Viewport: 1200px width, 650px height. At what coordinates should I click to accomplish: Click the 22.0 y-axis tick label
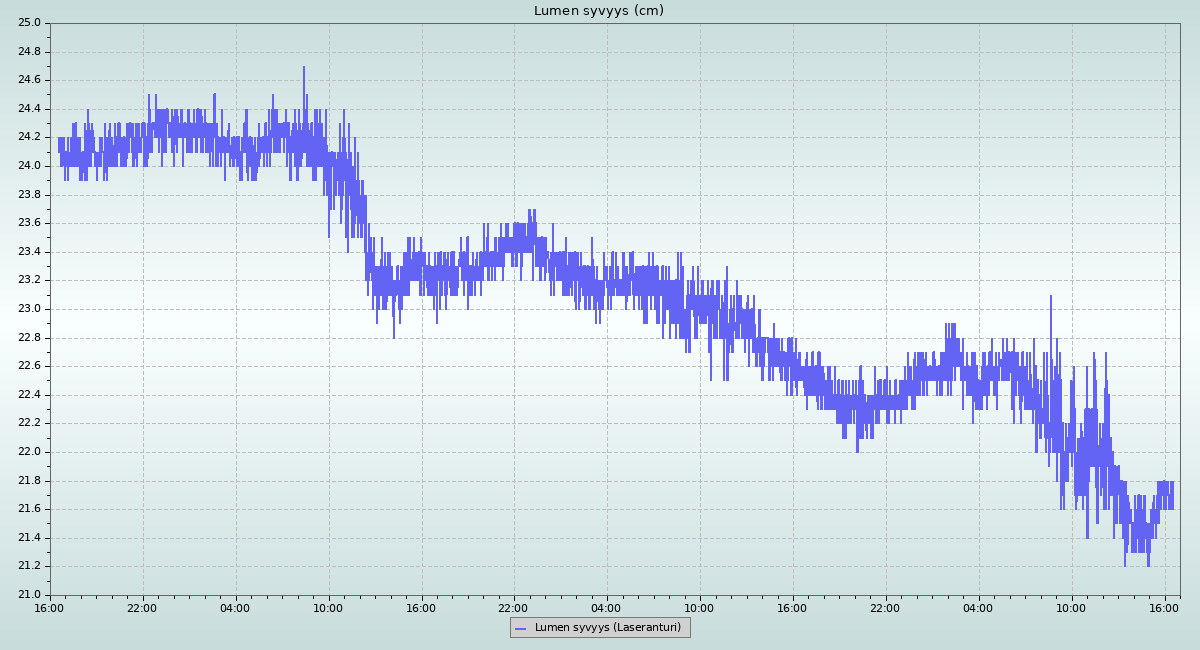30,452
